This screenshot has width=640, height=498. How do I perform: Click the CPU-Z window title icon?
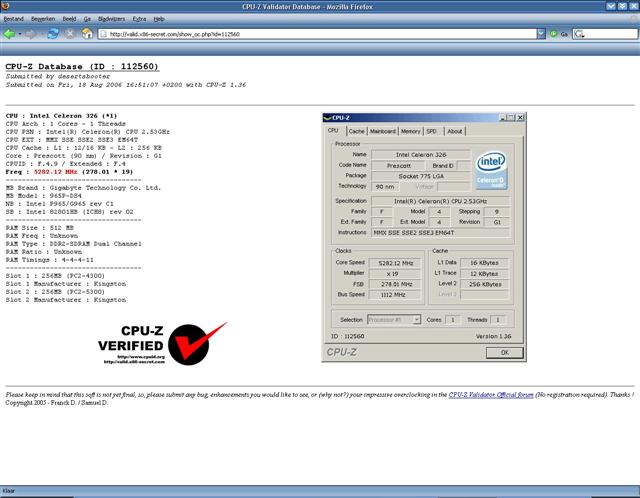click(x=327, y=118)
